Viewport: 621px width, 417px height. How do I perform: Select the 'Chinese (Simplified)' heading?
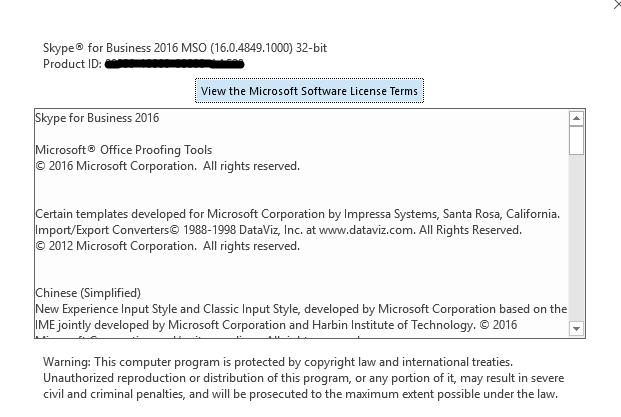tap(88, 293)
